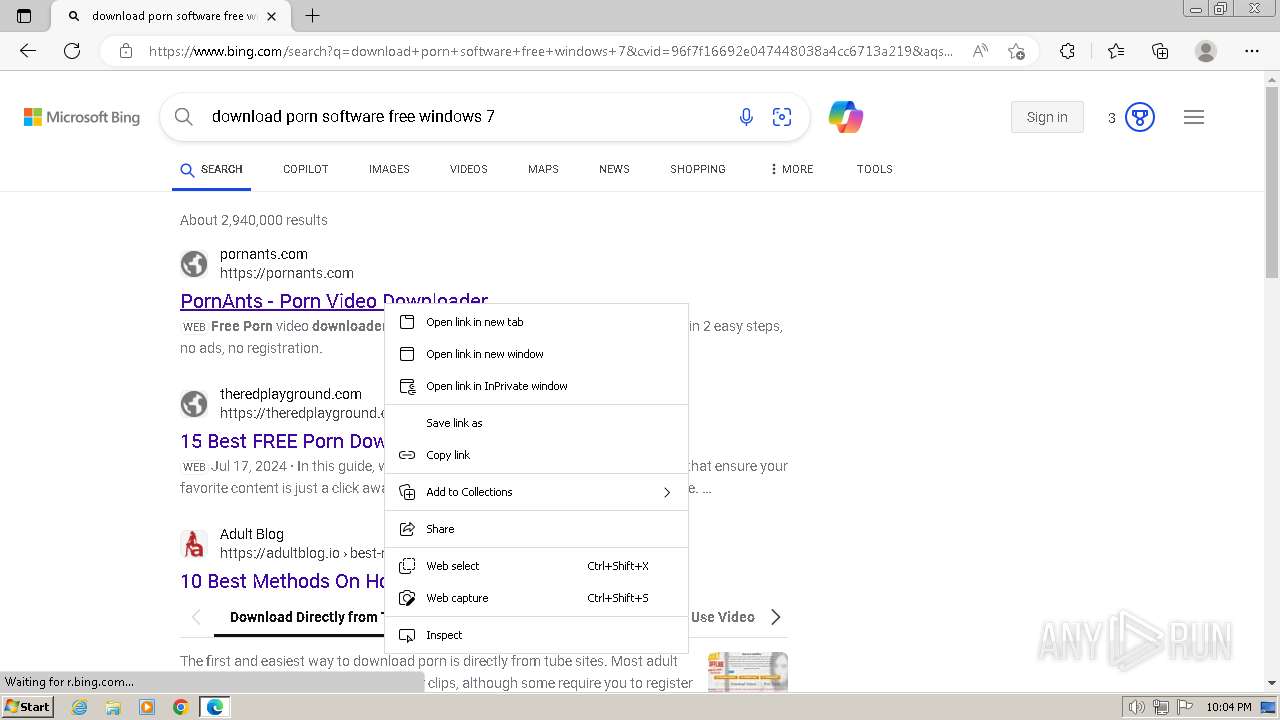Choose Share from context menu
The image size is (1280, 720).
click(536, 529)
